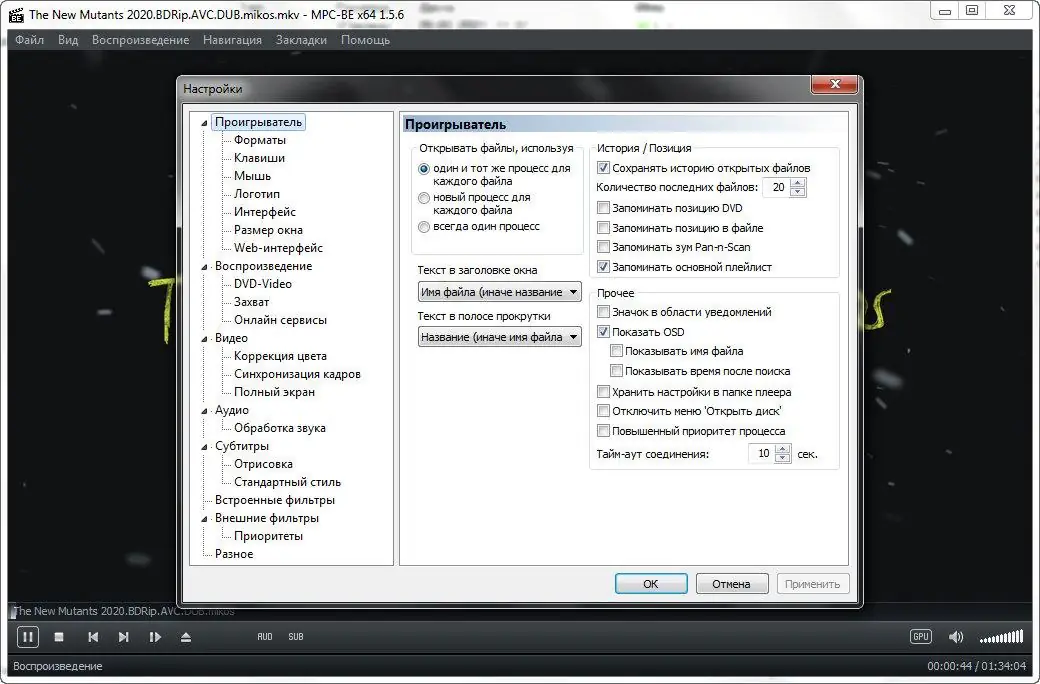Cancel settings via the Отмена button
Viewport: 1040px width, 684px height.
coord(732,583)
